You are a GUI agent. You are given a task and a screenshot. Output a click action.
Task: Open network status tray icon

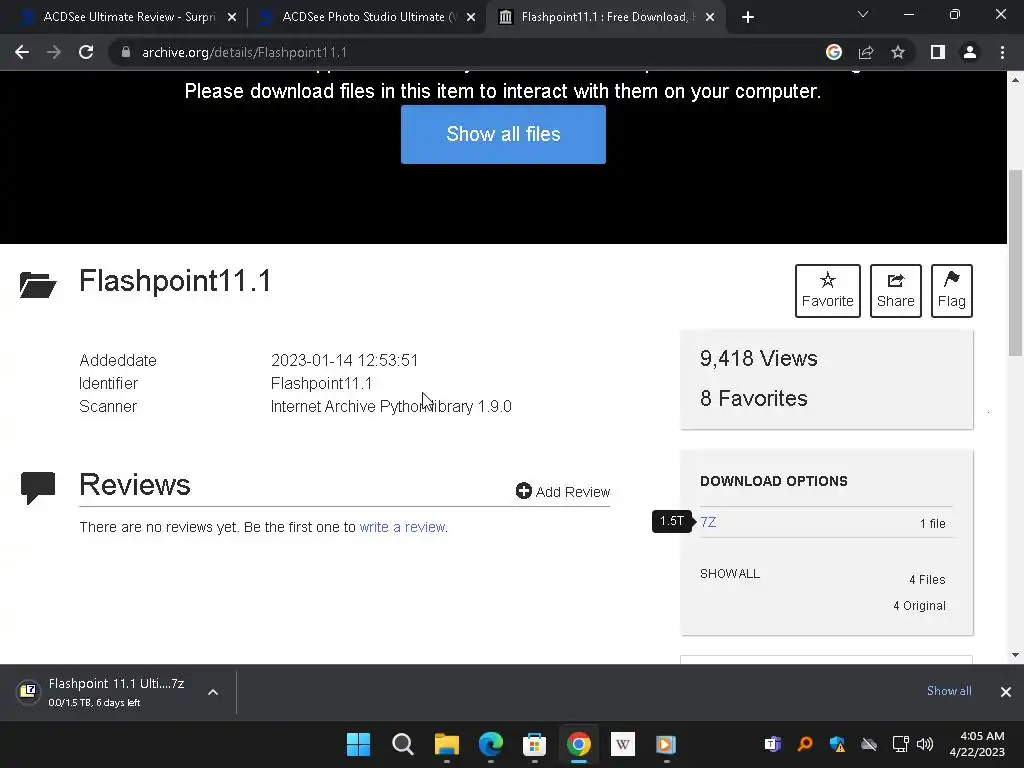pyautogui.click(x=901, y=744)
